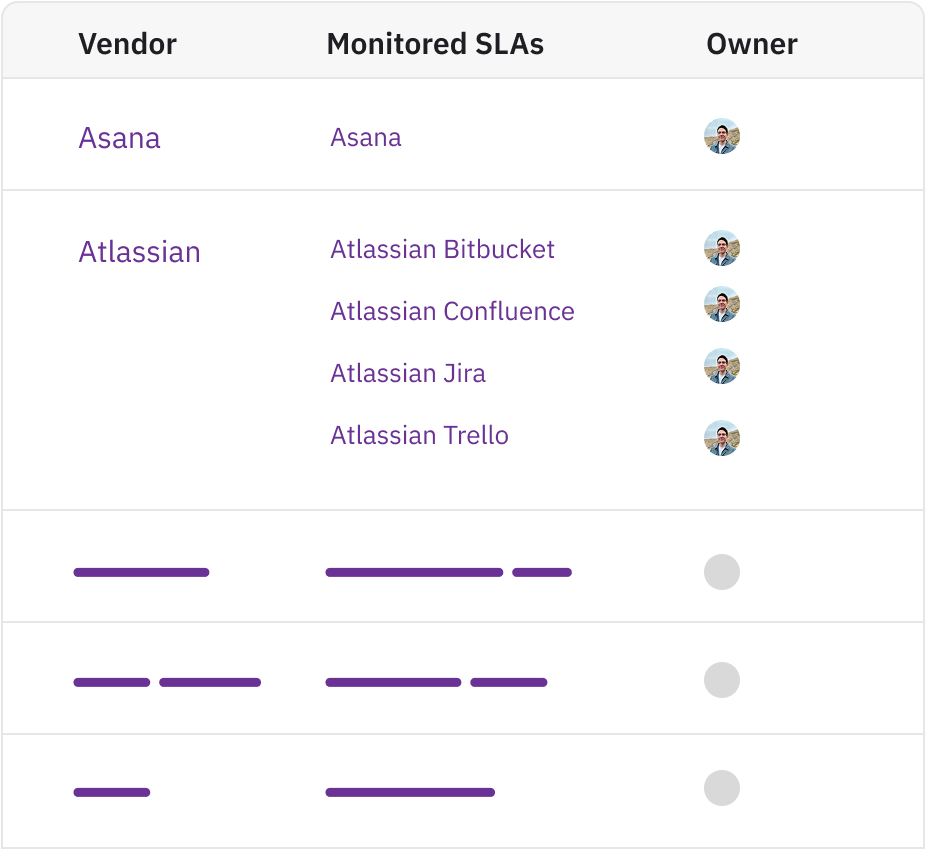Sort by the Vendor column header

127,44
